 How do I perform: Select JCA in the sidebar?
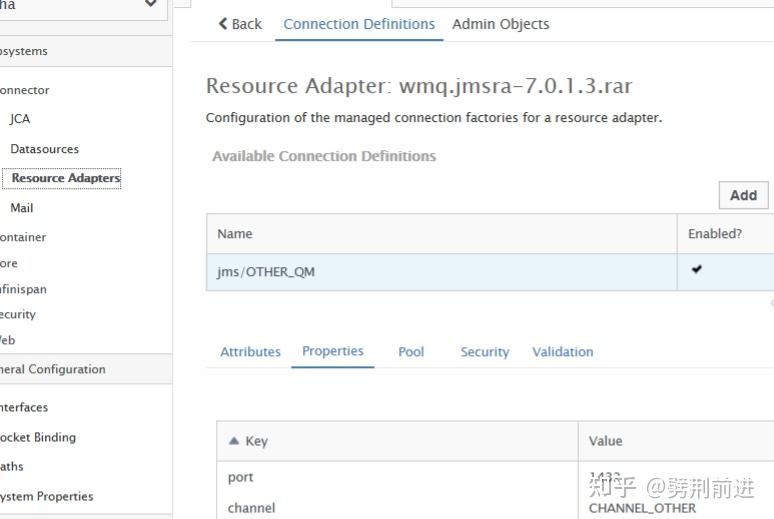click(20, 119)
